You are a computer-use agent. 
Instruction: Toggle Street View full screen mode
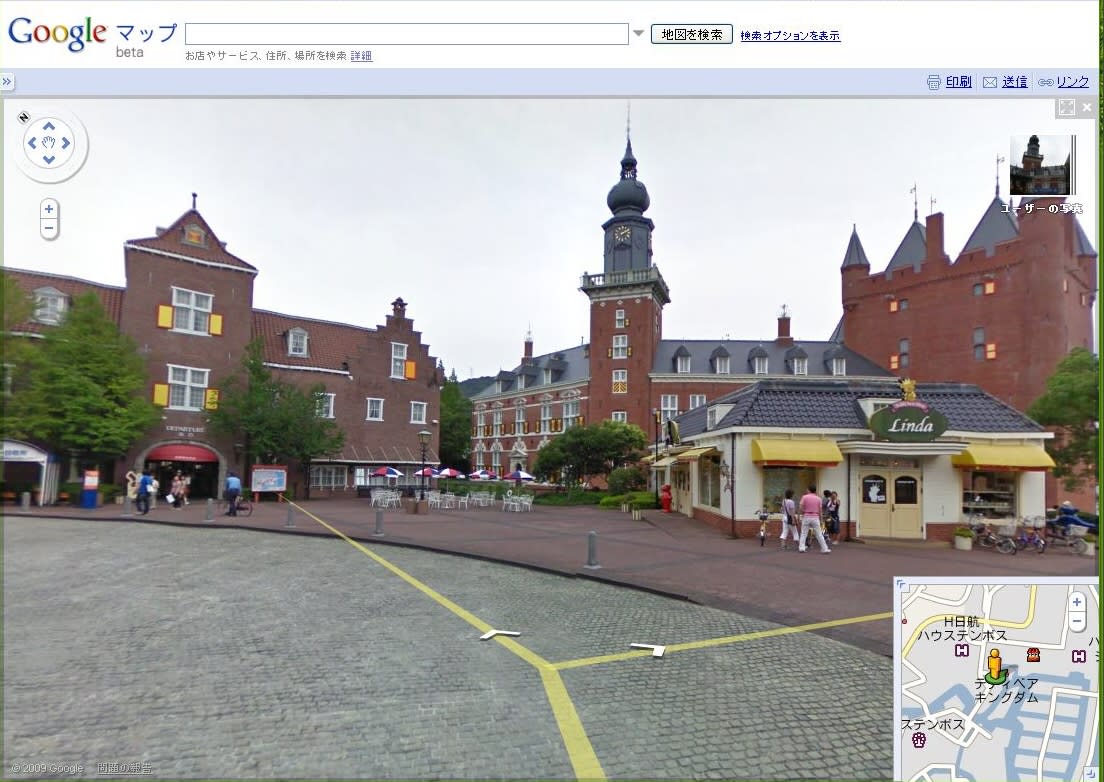coord(1066,107)
